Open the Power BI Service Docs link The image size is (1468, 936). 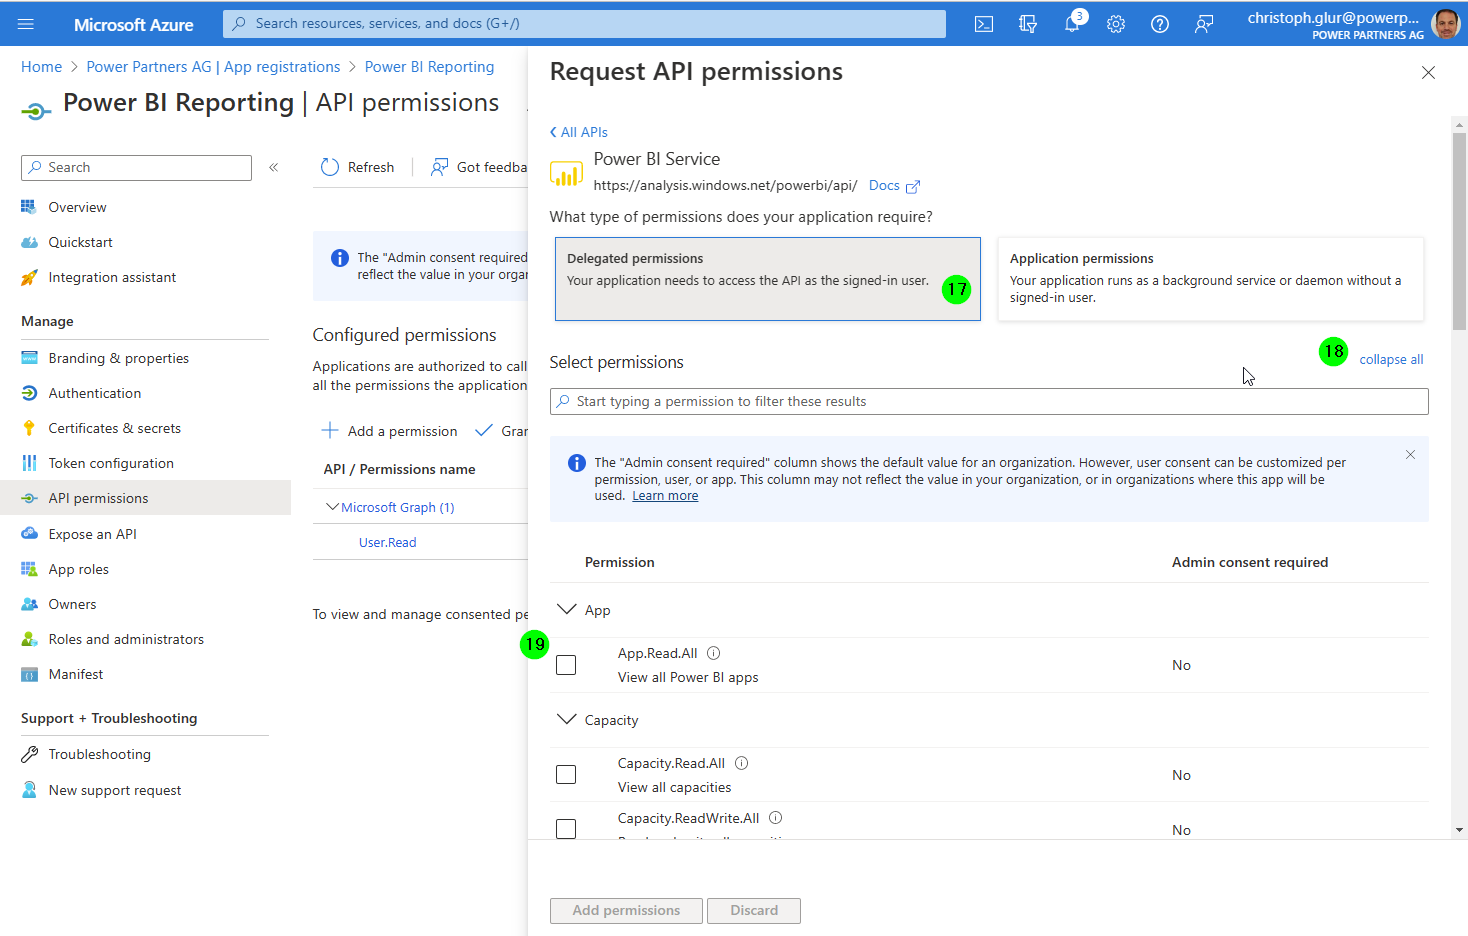[x=894, y=185]
